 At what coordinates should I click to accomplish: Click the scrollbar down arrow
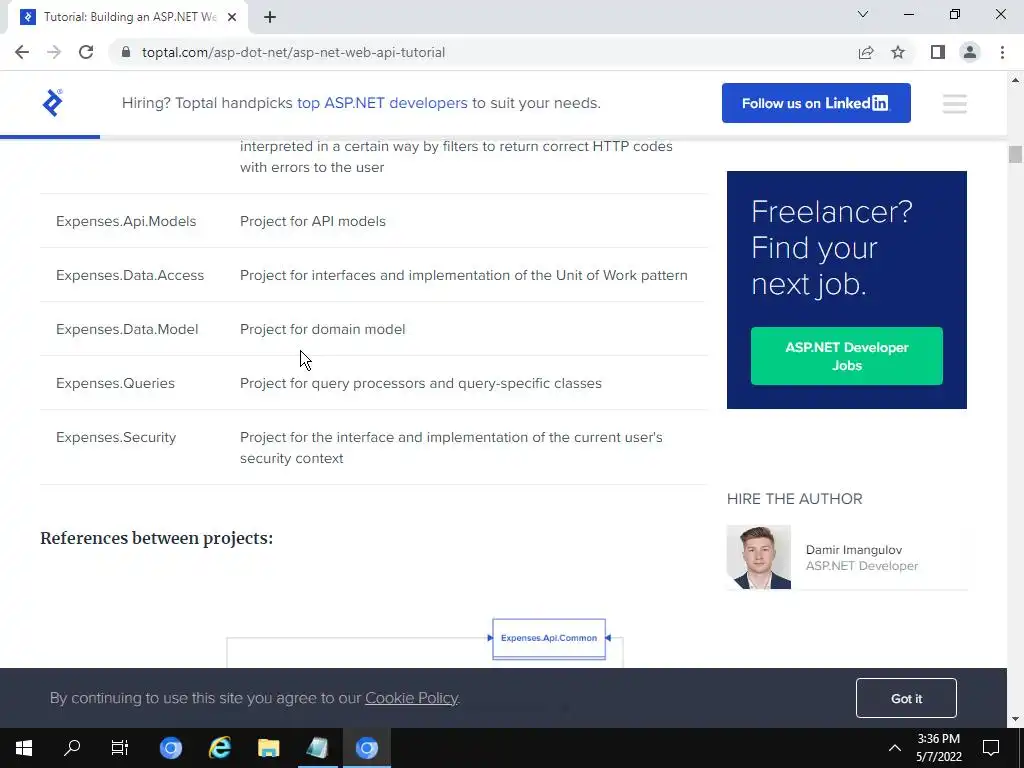[x=1015, y=720]
